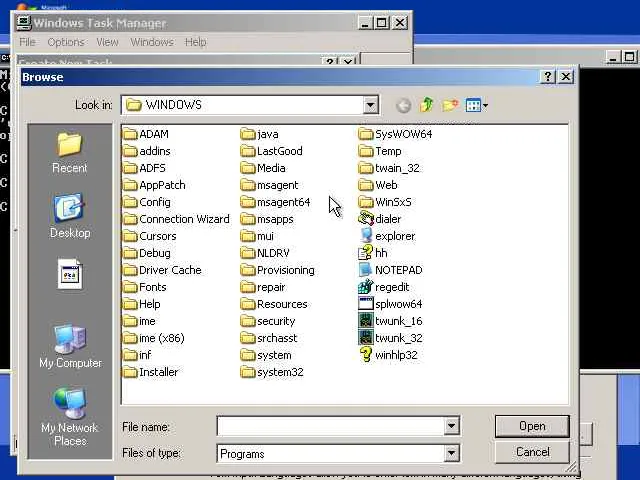640x480 pixels.
Task: Select the Installer folder
Action: 150,372
